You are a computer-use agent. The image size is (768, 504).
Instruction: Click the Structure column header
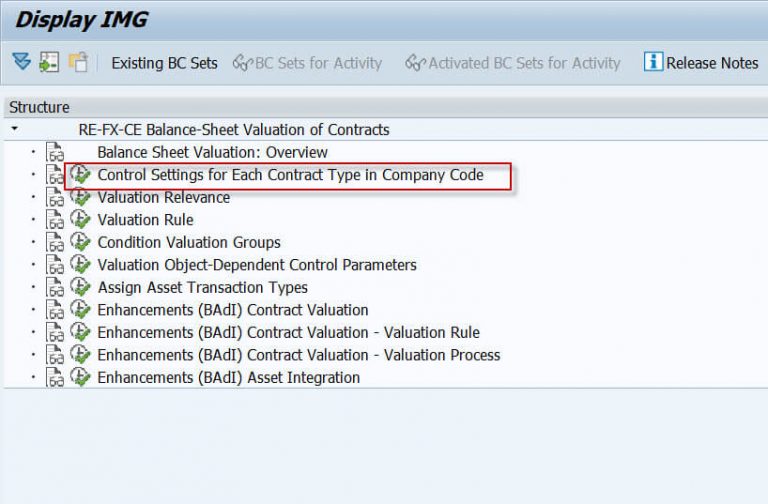[40, 107]
